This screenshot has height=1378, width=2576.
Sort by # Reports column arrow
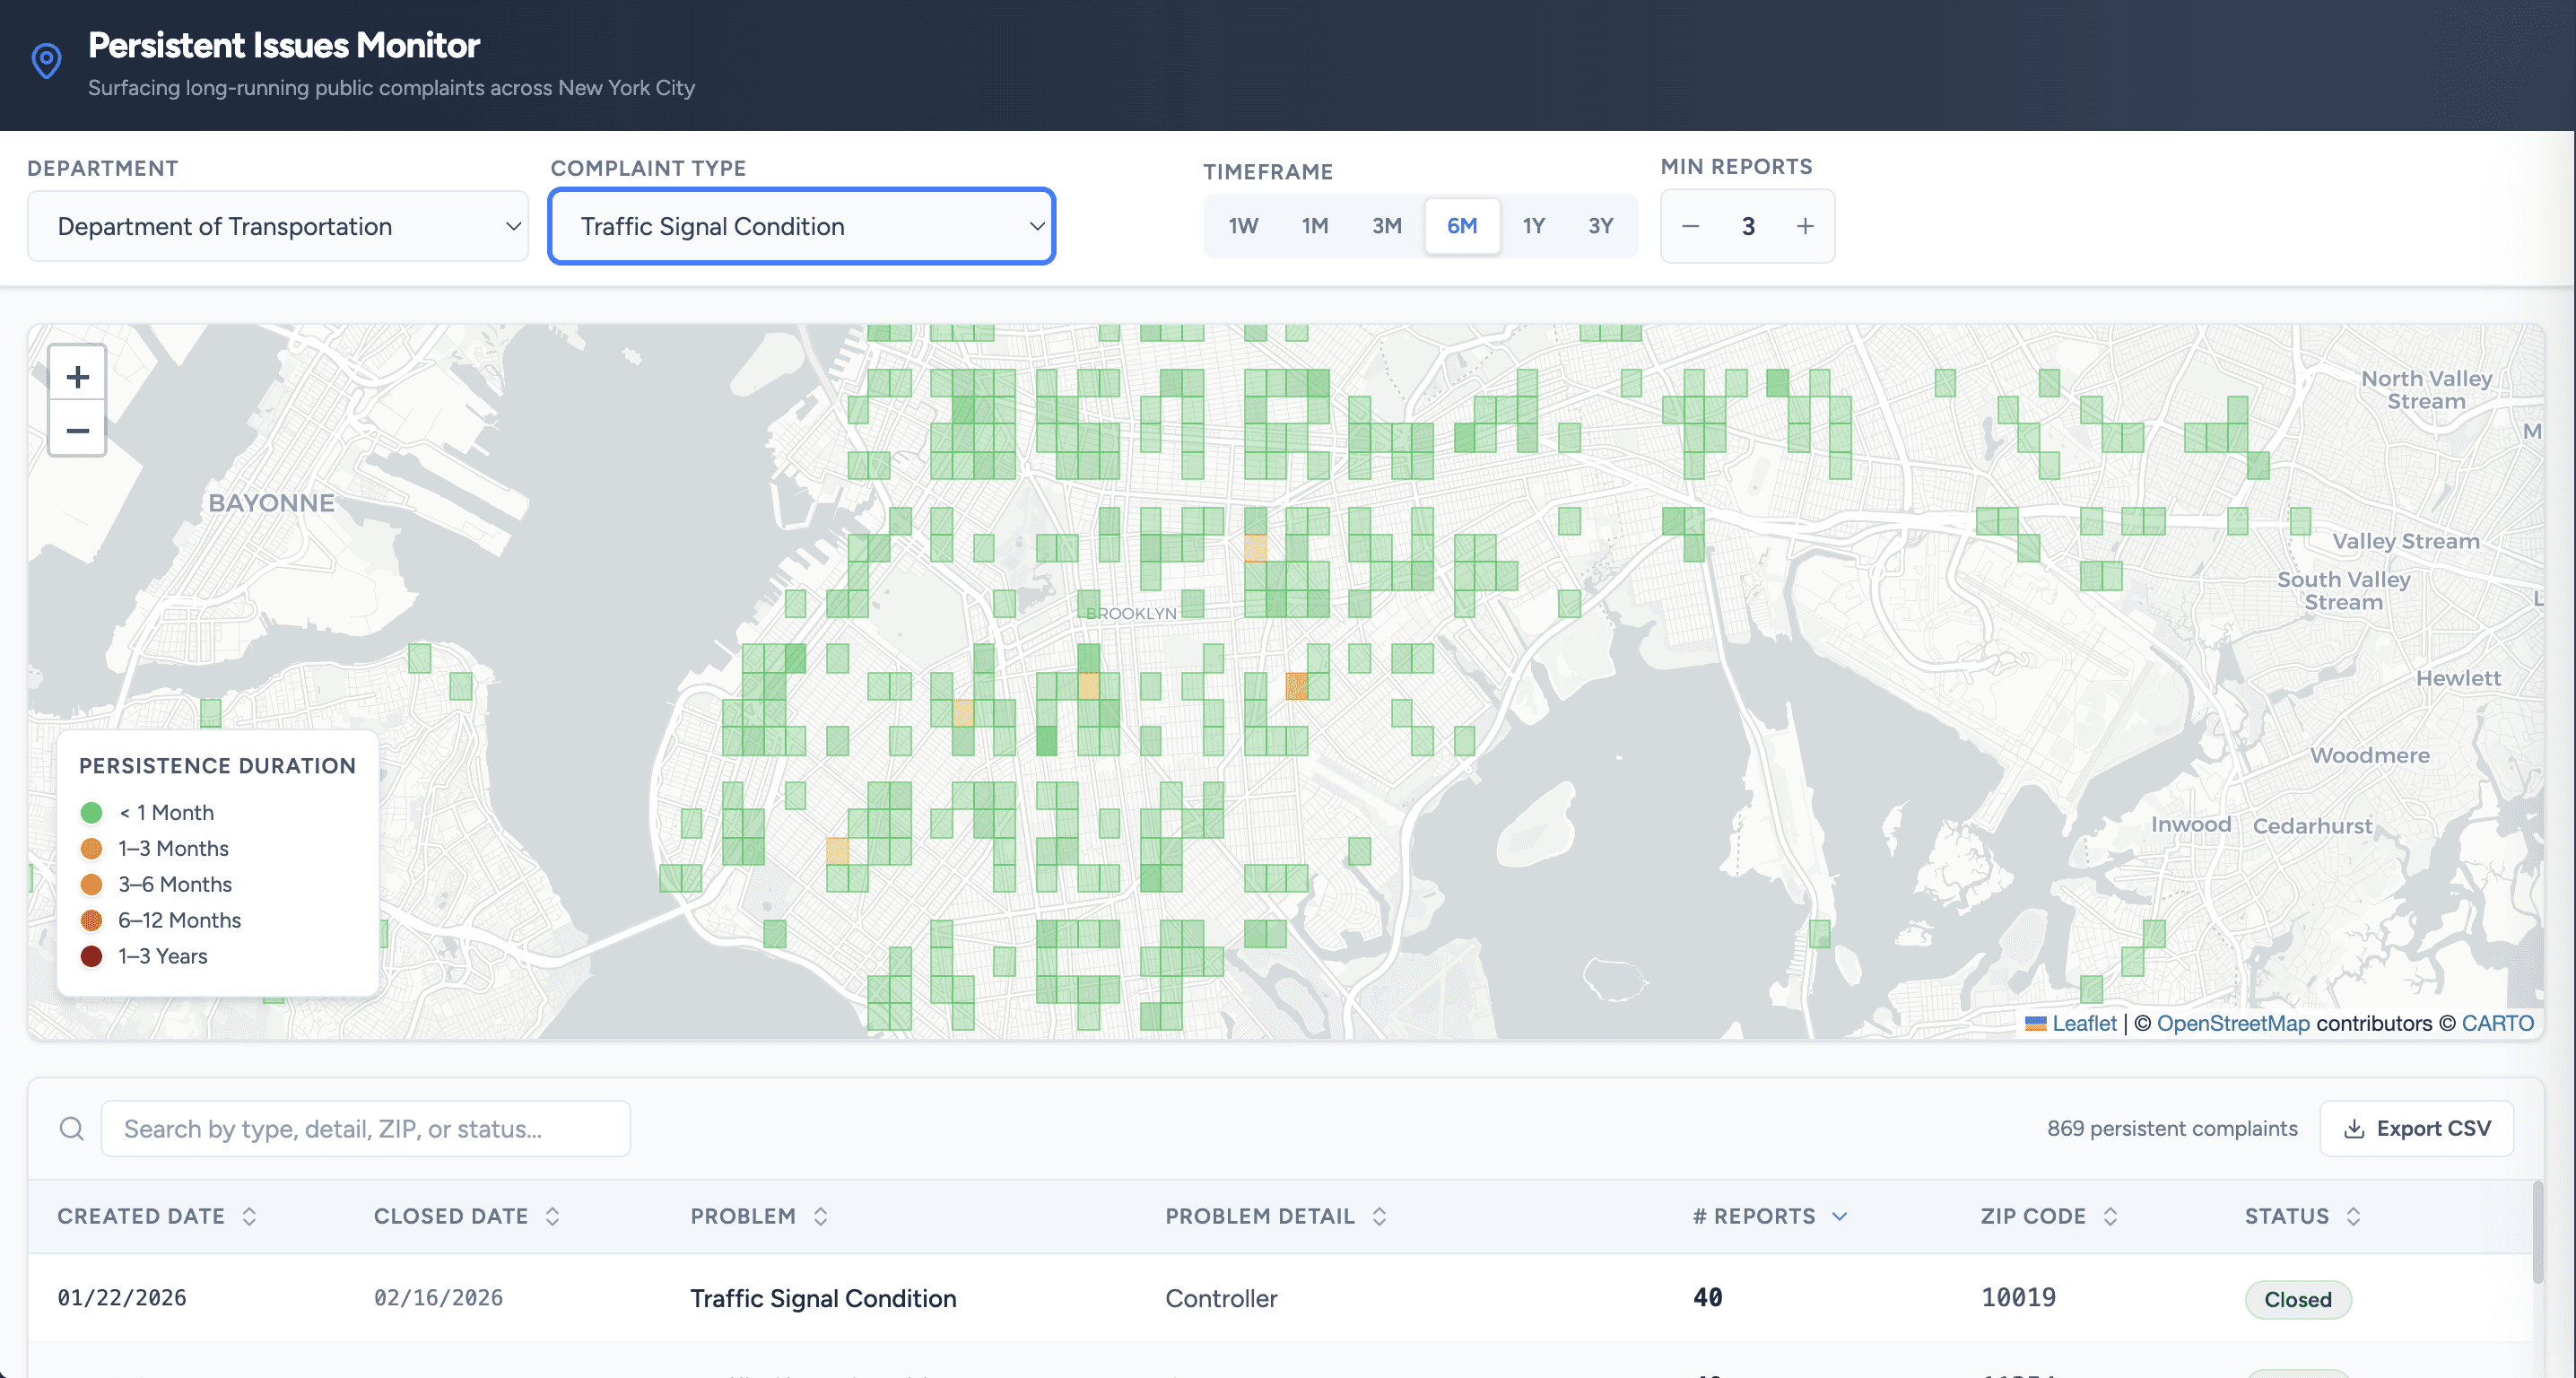(1839, 1216)
